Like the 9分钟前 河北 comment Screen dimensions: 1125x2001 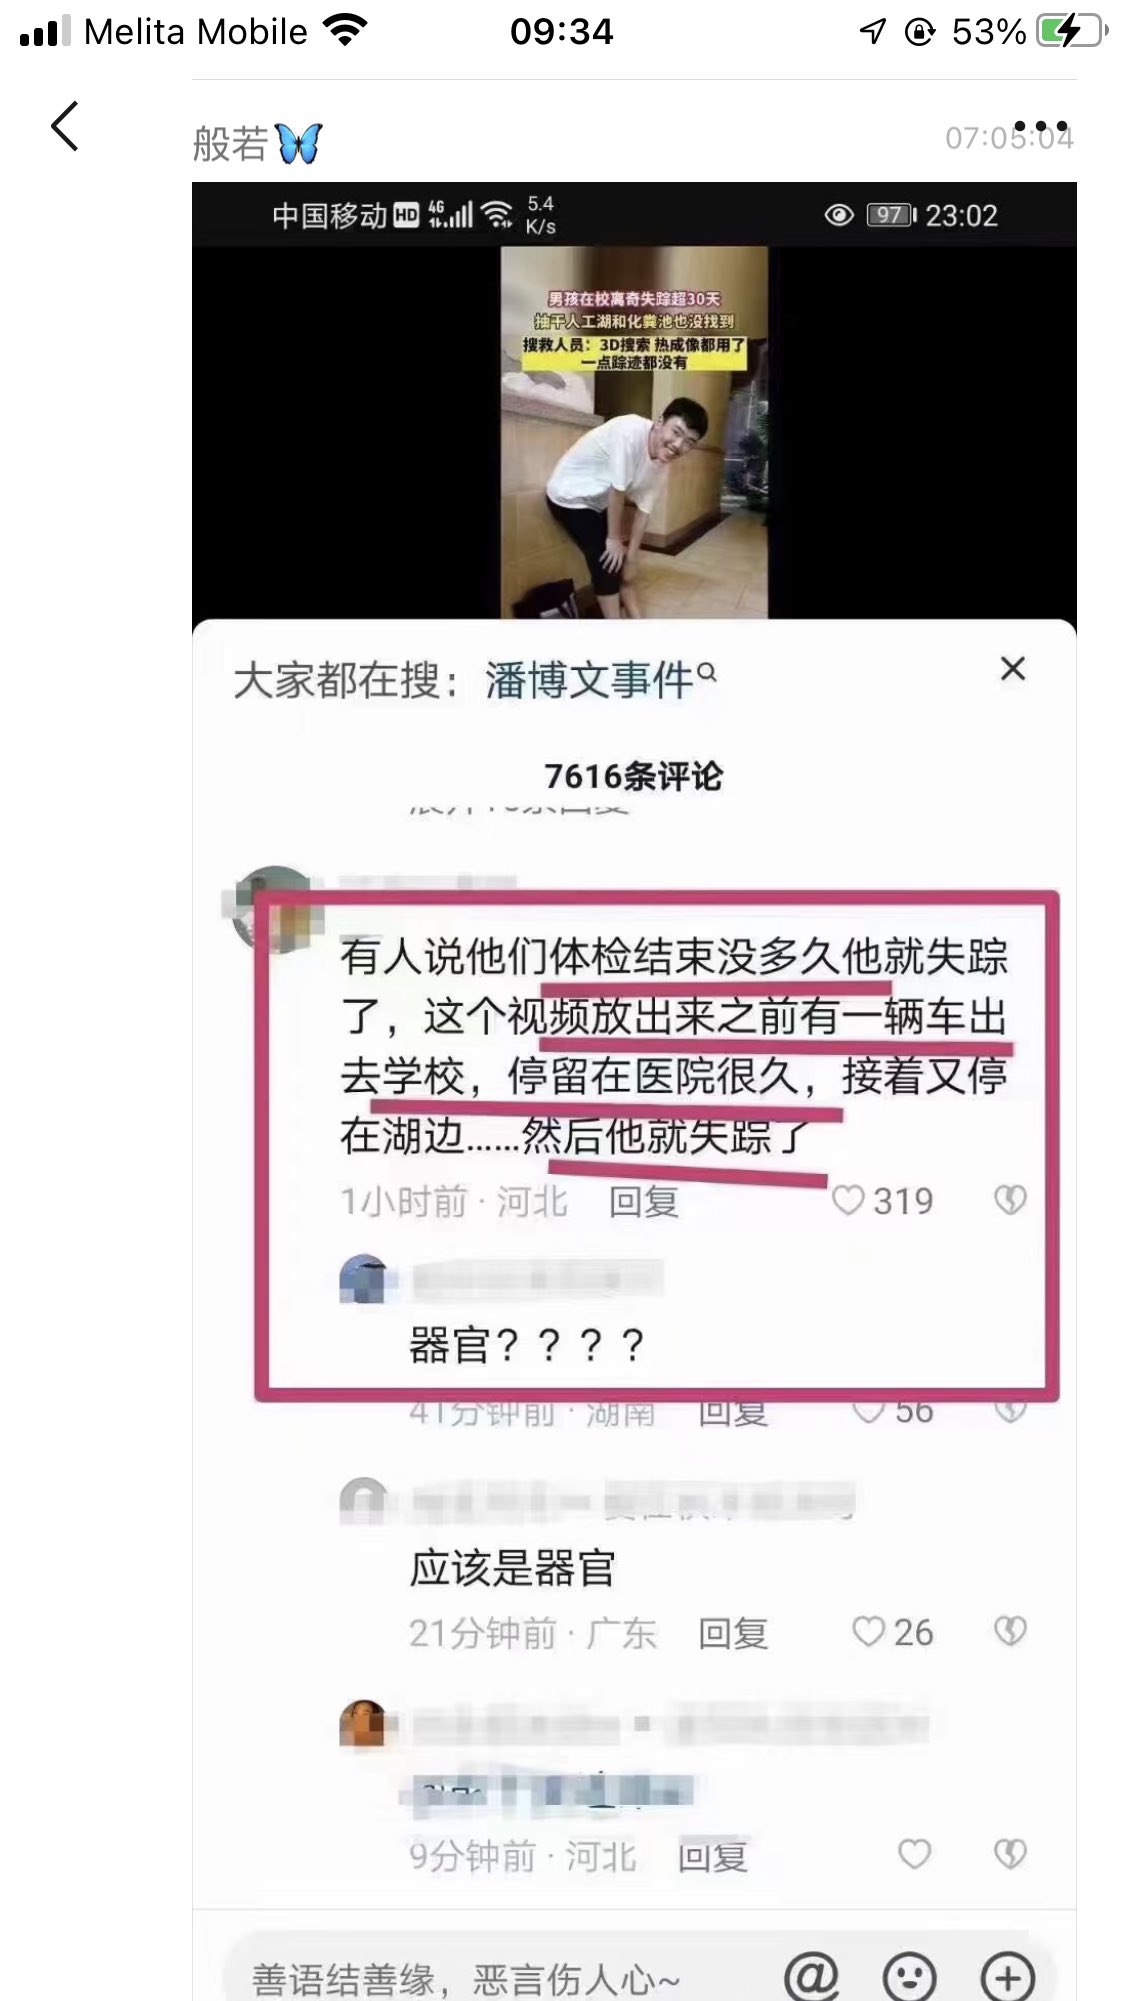tap(914, 1854)
